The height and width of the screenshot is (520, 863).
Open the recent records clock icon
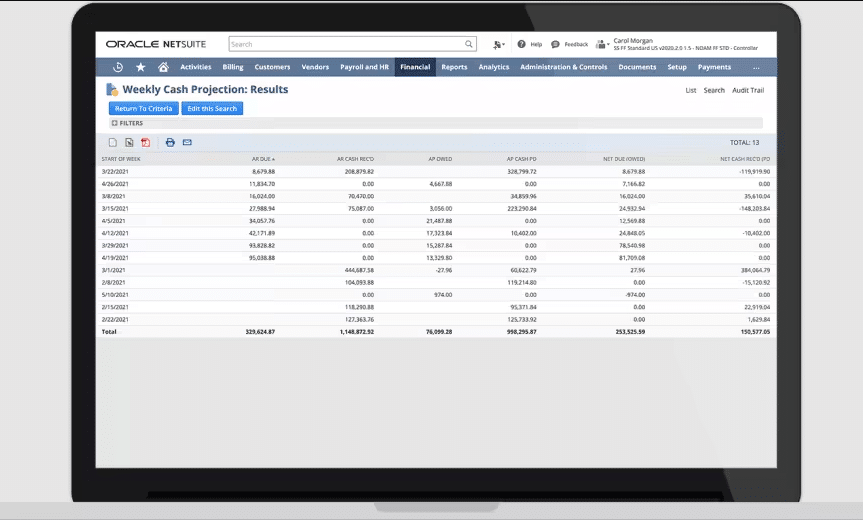coord(118,67)
